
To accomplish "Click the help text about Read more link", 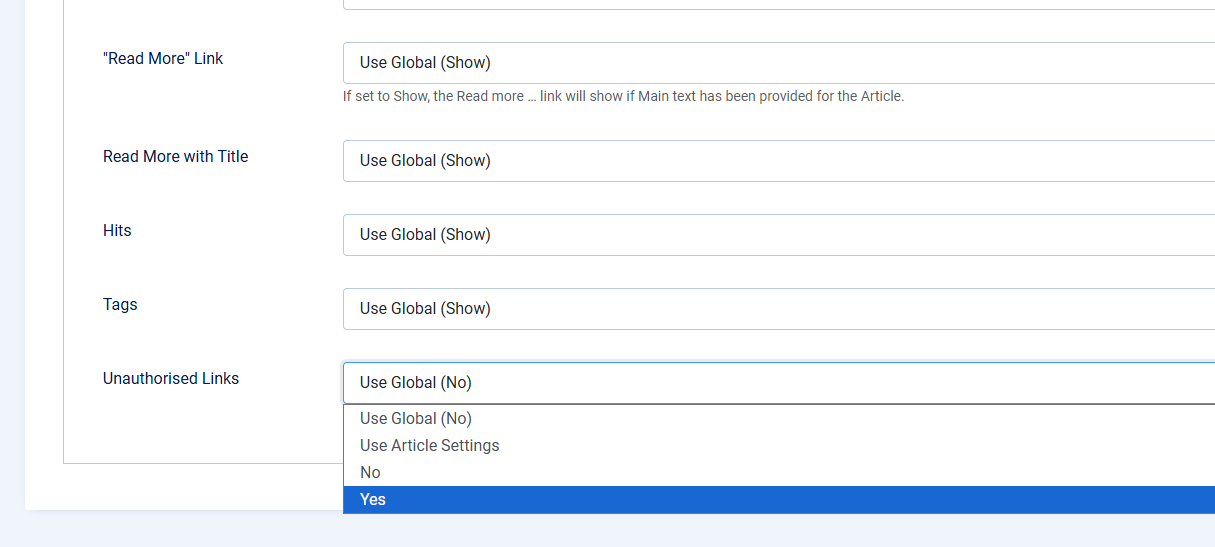I will click(x=623, y=97).
